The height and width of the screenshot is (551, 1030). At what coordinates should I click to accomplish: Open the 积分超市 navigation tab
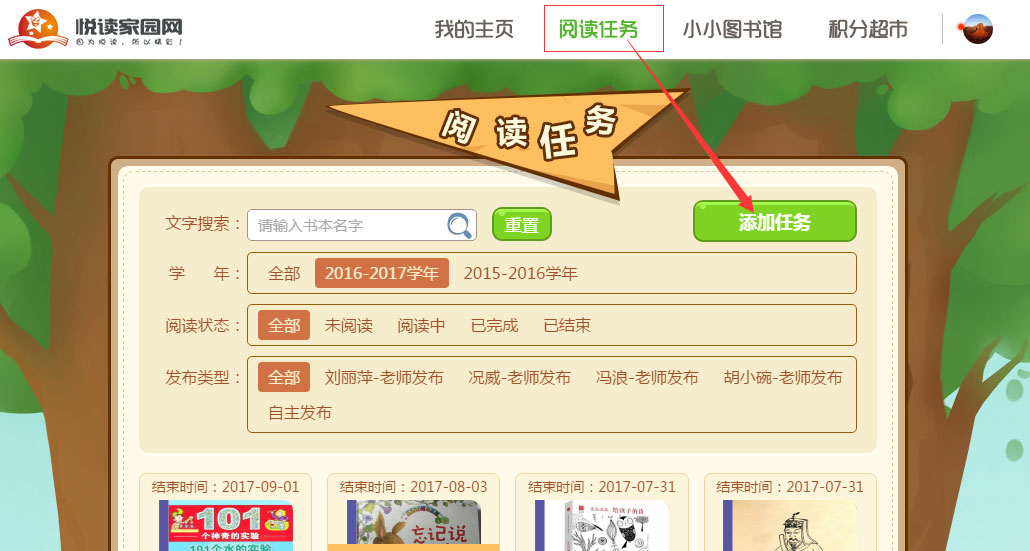click(x=868, y=29)
